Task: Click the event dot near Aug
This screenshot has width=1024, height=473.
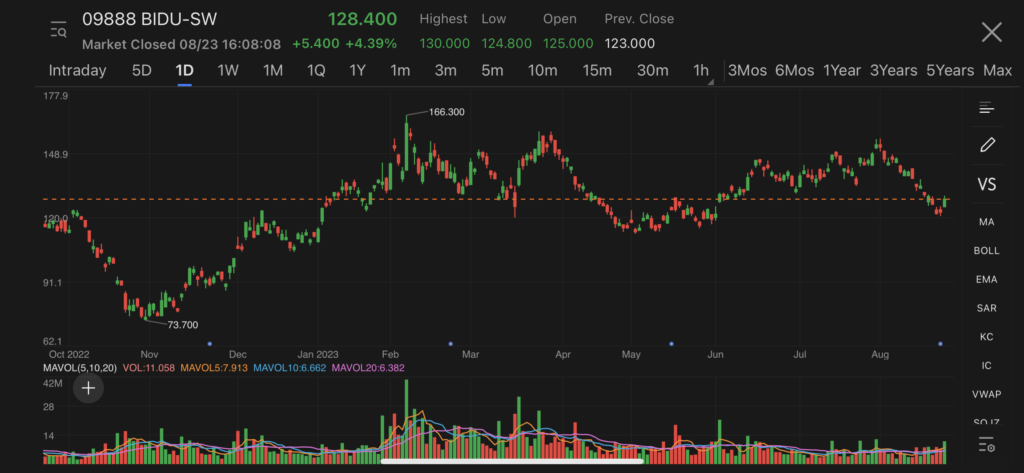Action: (940, 344)
